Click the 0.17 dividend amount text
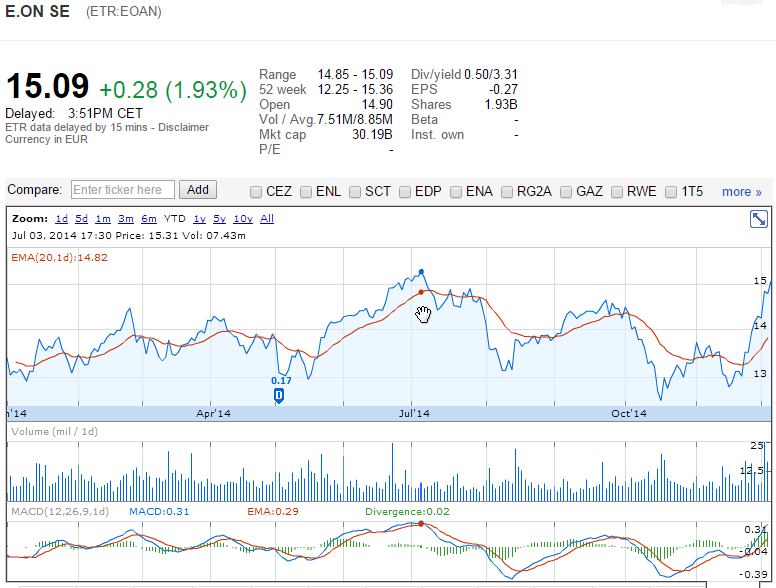The width and height of the screenshot is (776, 588). (281, 381)
